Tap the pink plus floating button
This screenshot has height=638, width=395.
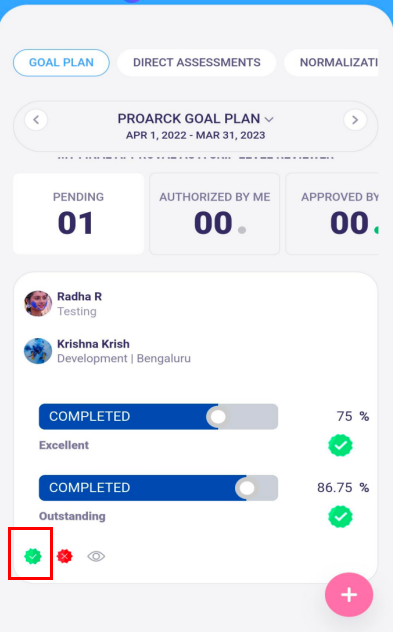tap(349, 595)
